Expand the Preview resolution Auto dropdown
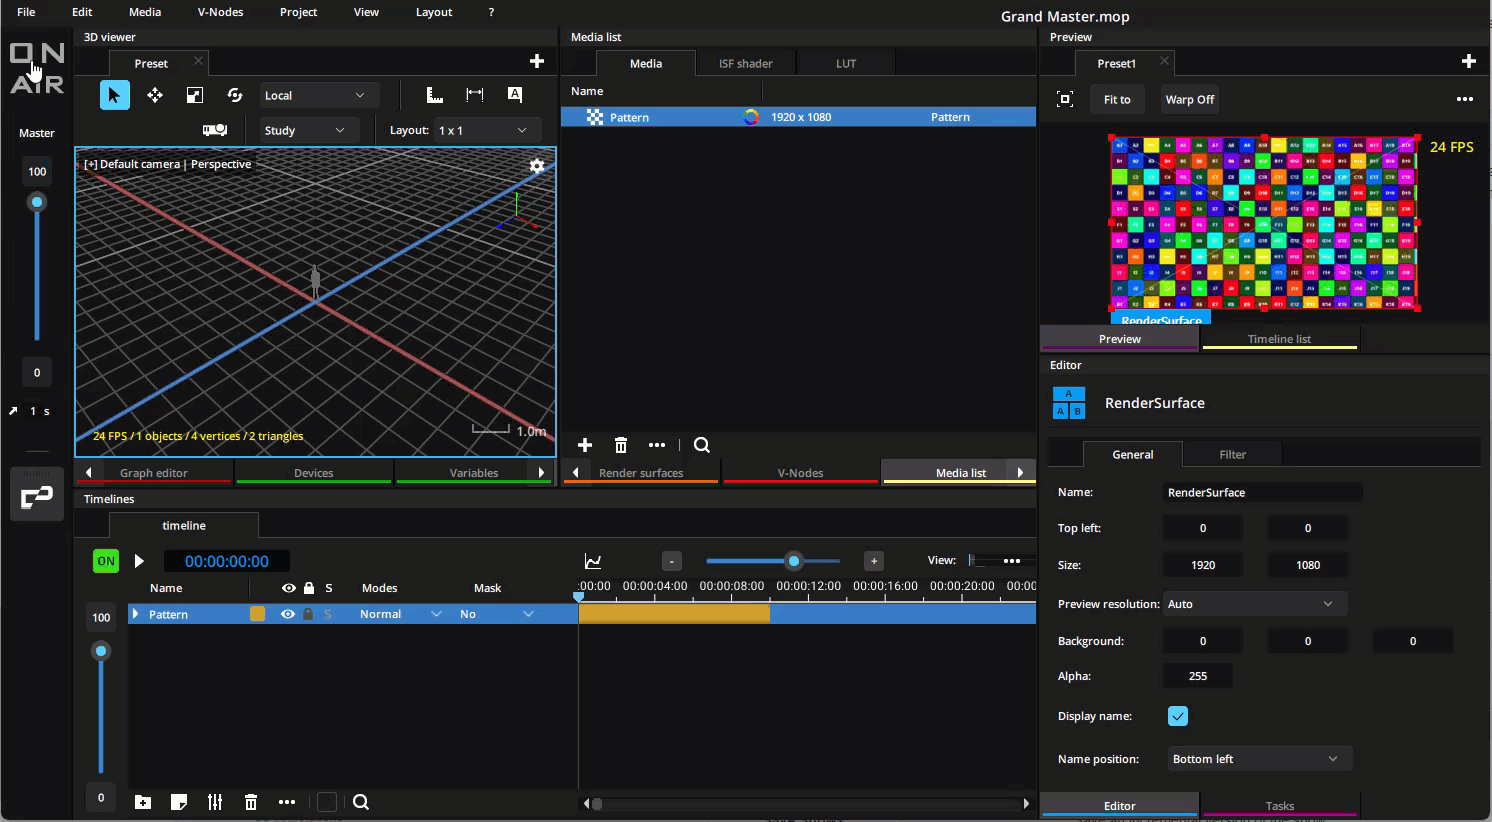This screenshot has width=1492, height=822. tap(1253, 604)
